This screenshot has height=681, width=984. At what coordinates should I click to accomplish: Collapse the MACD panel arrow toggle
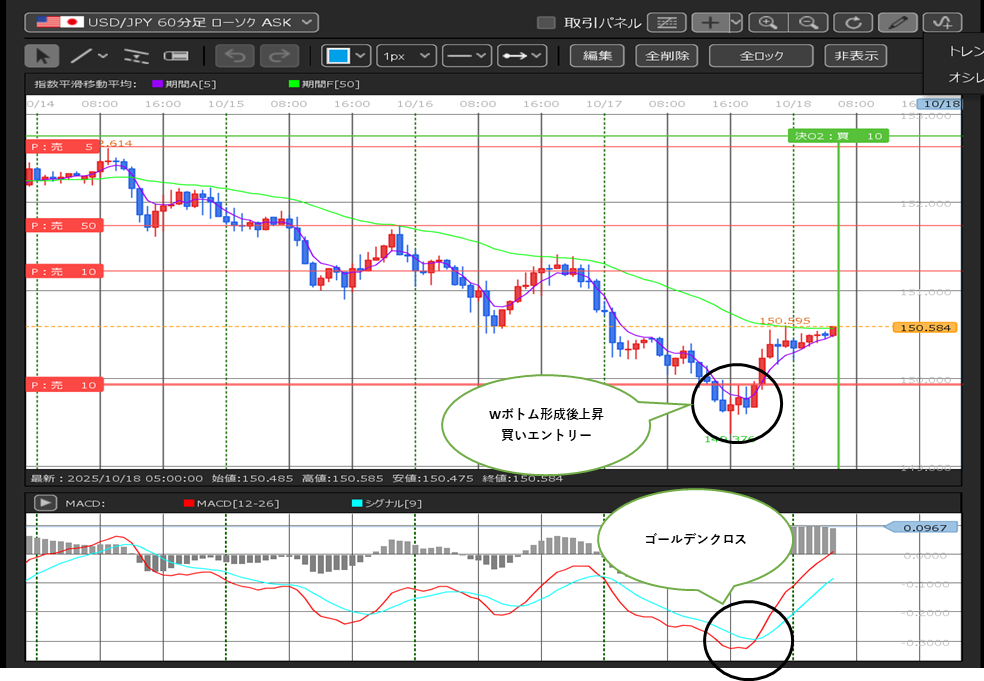(x=45, y=503)
